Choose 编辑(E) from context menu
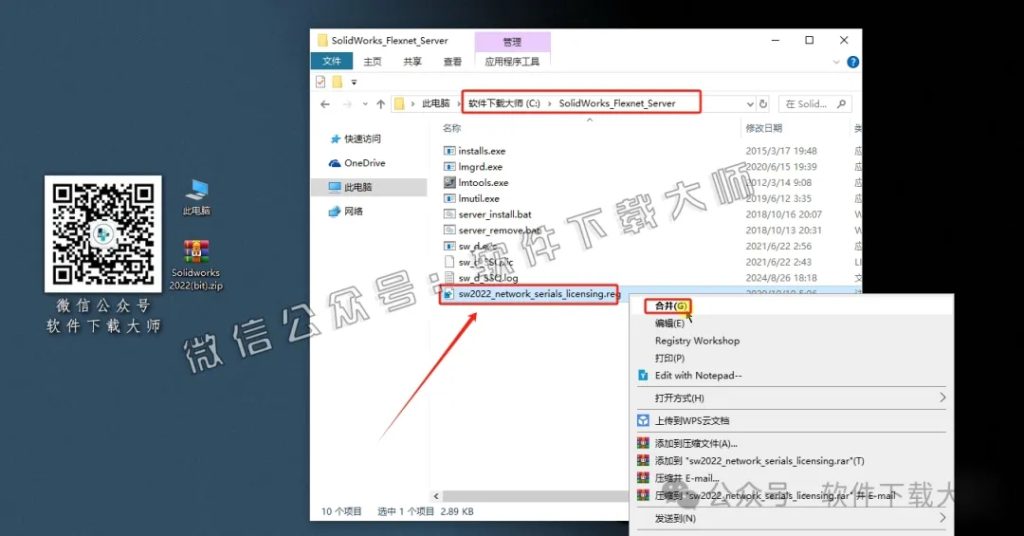 [x=669, y=323]
